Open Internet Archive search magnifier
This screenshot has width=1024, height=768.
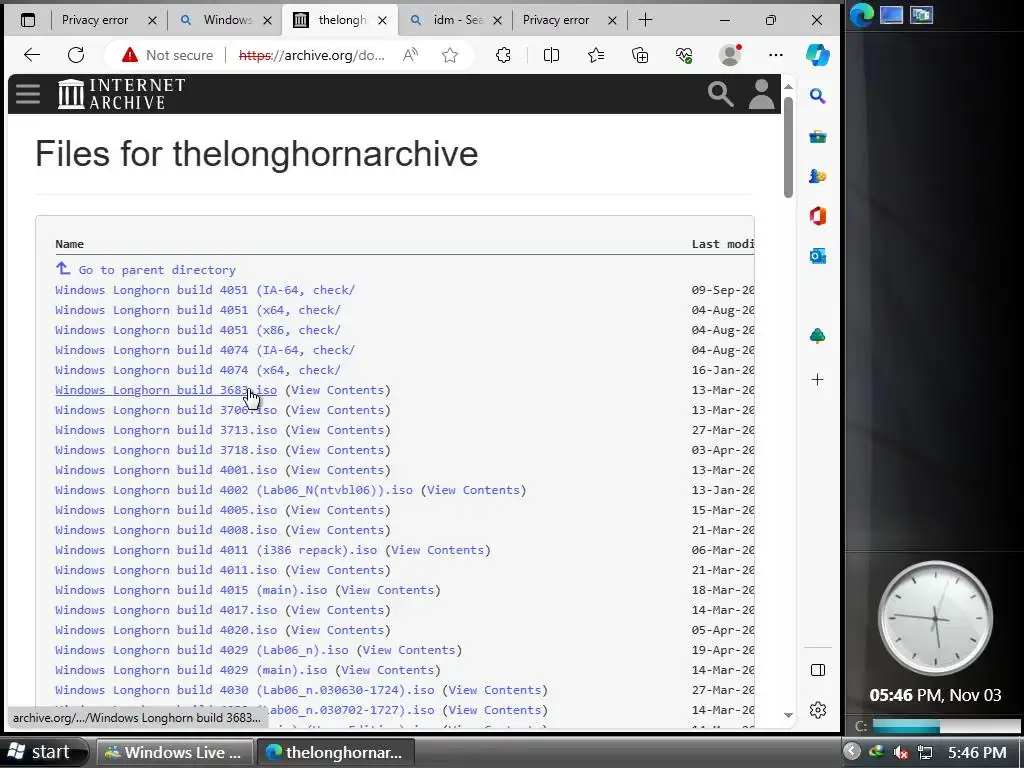click(720, 94)
